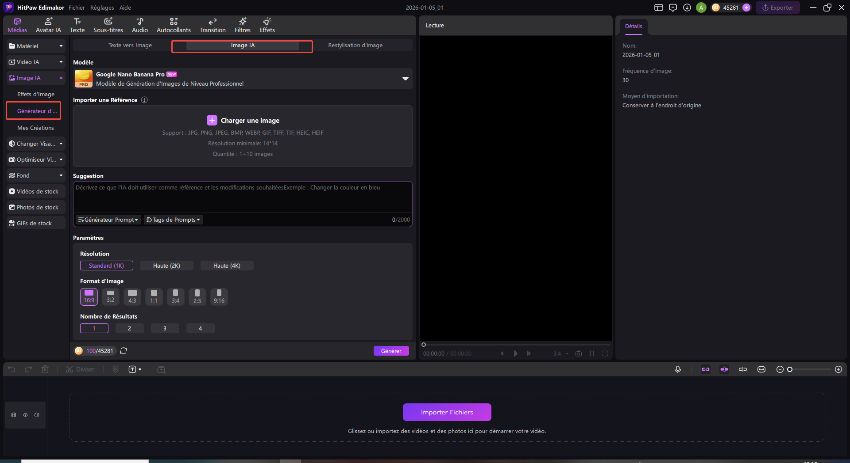Select the Filtres icon
850x463 pixels.
[x=243, y=24]
